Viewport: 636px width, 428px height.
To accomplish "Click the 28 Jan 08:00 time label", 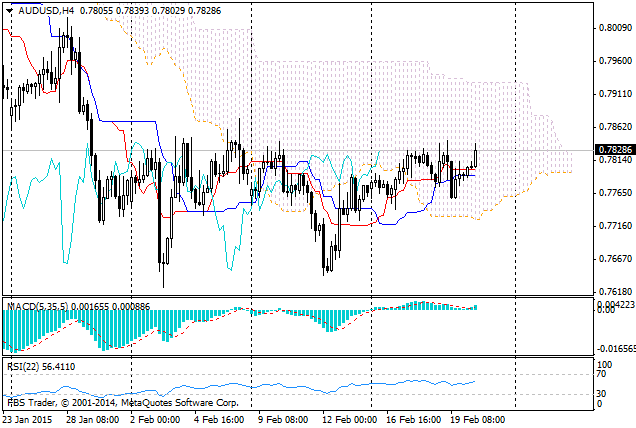I will pyautogui.click(x=92, y=419).
